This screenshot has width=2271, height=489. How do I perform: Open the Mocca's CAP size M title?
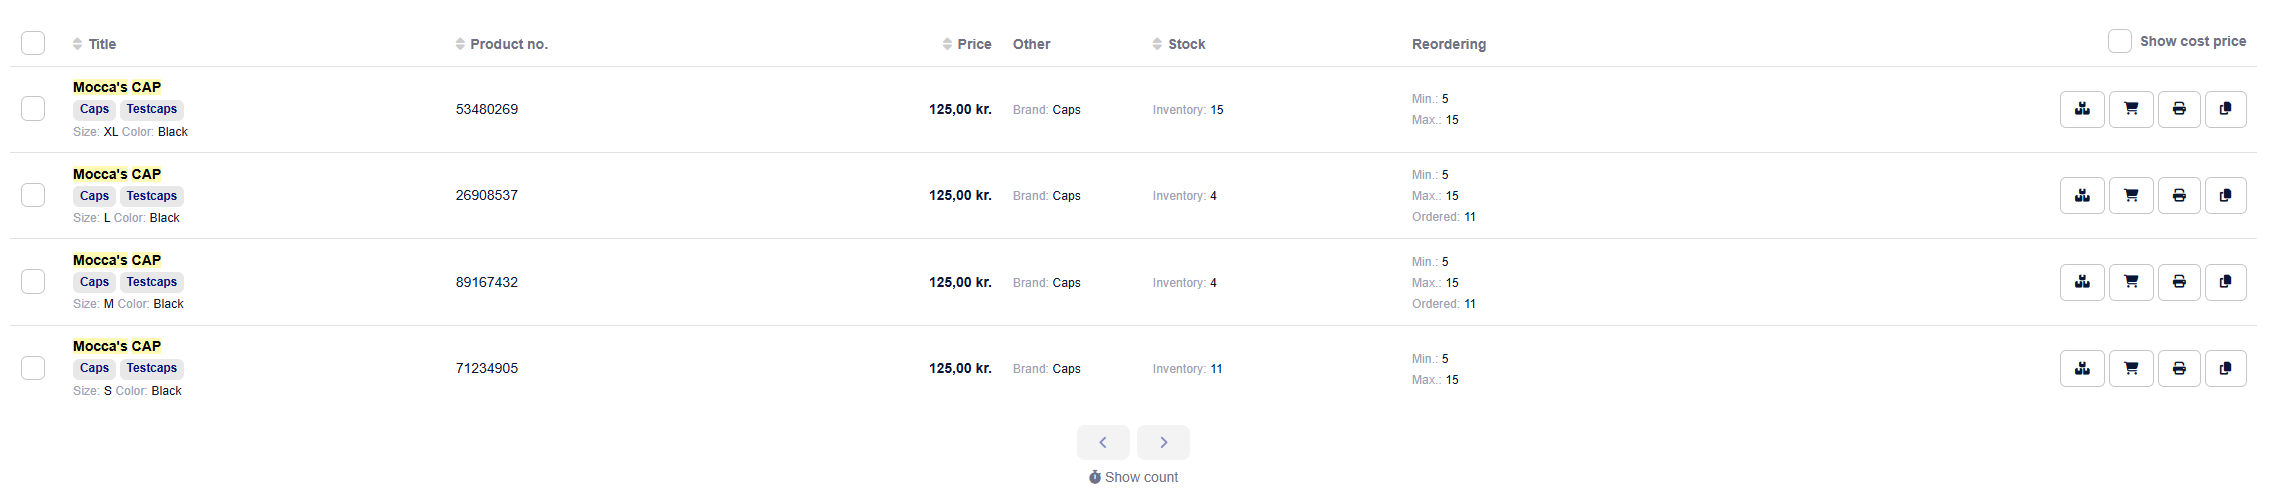click(117, 260)
